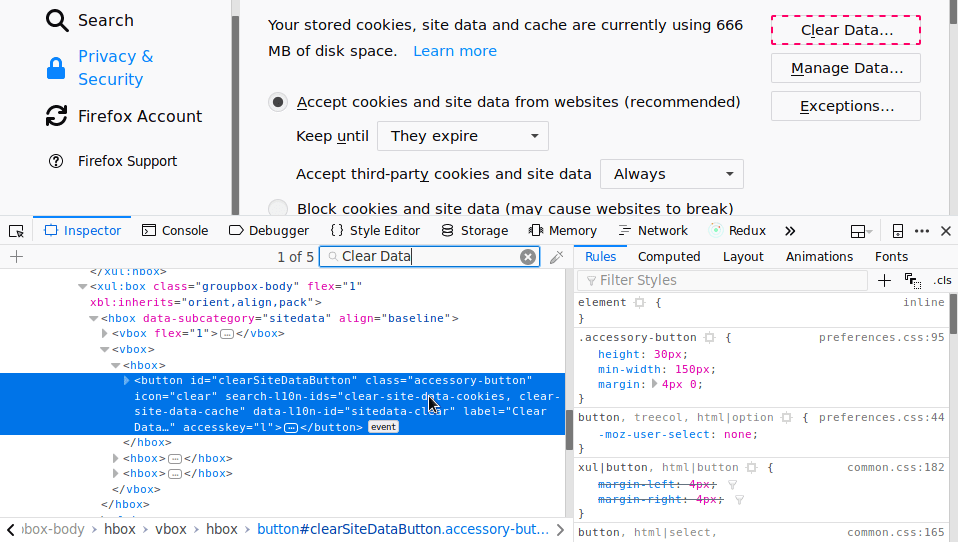Open the Style Editor tab
The height and width of the screenshot is (542, 958).
375,231
